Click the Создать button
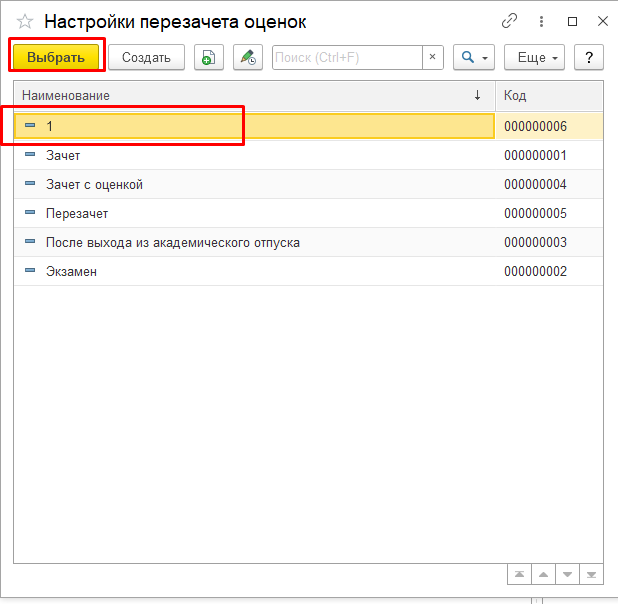The image size is (618, 604). pos(146,57)
